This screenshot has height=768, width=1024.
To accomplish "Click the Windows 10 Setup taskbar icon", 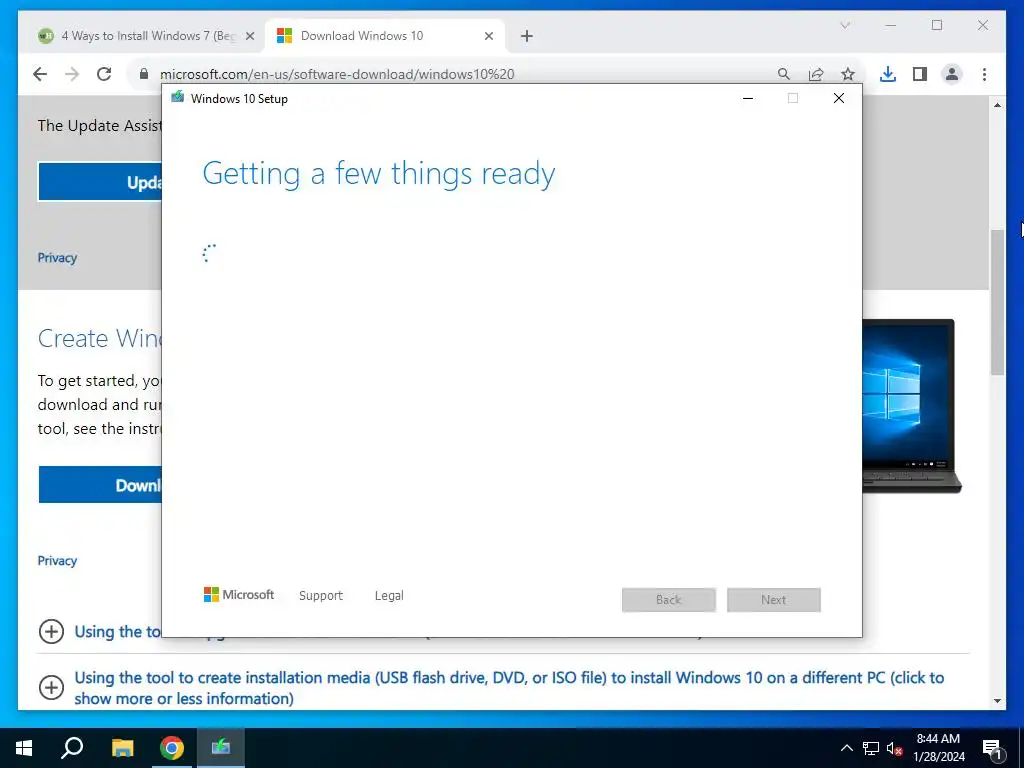I will click(221, 748).
